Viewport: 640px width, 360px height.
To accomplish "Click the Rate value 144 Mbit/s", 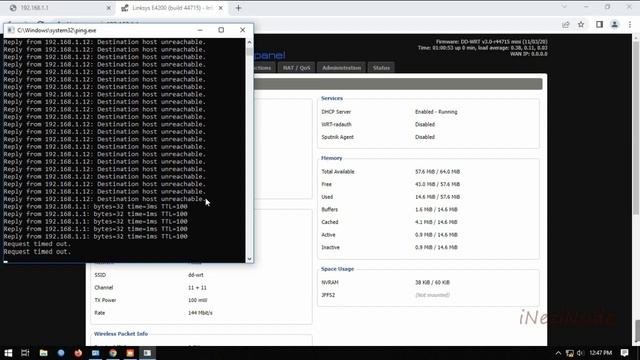I will [200, 313].
